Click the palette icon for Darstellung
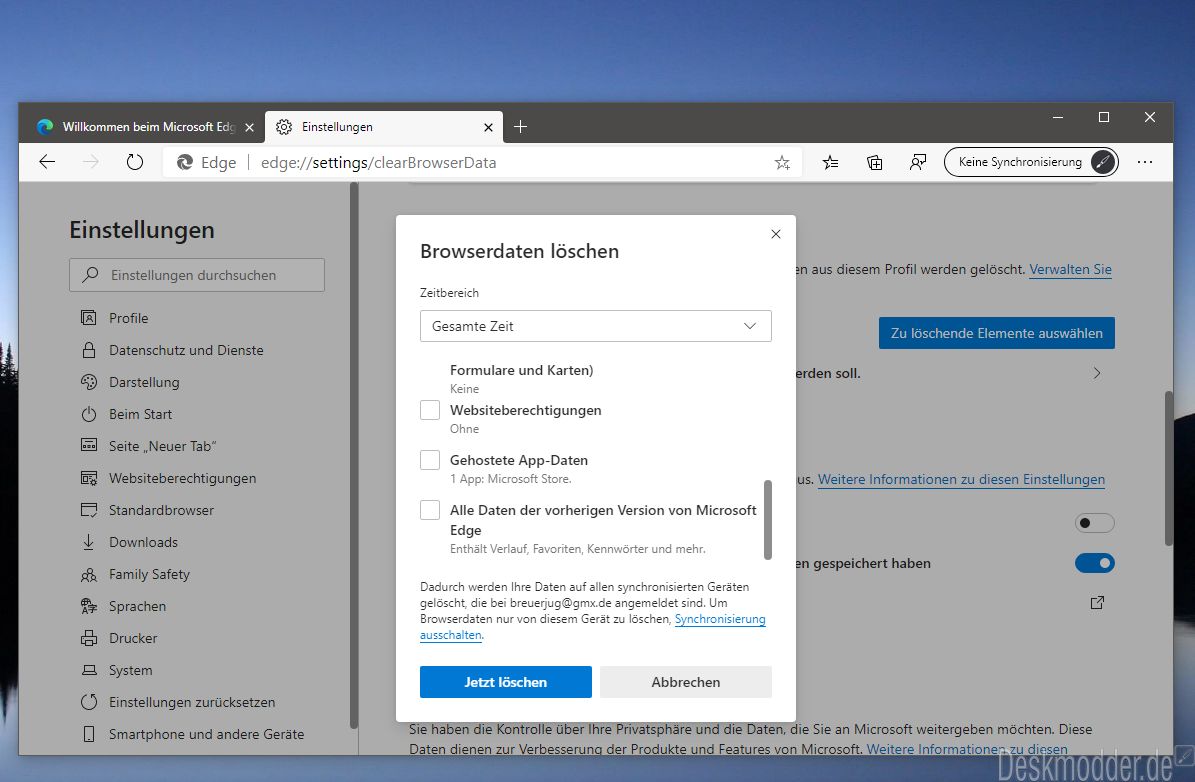 click(89, 382)
